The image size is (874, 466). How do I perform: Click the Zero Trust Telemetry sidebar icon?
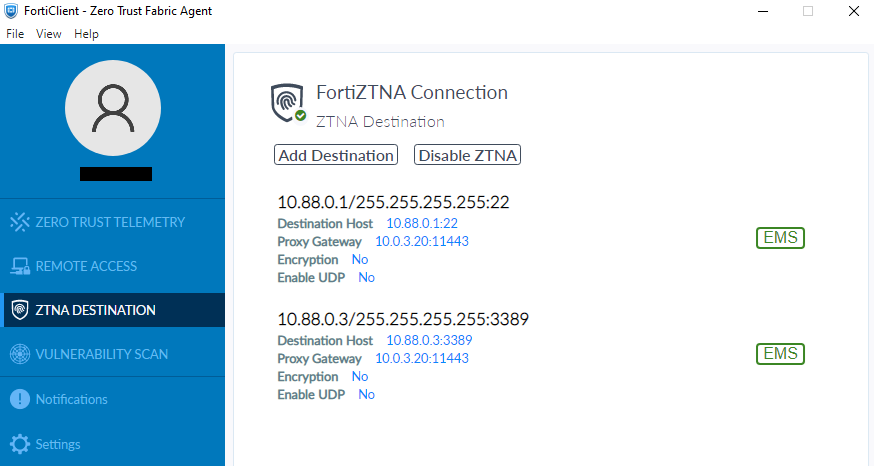(x=20, y=222)
